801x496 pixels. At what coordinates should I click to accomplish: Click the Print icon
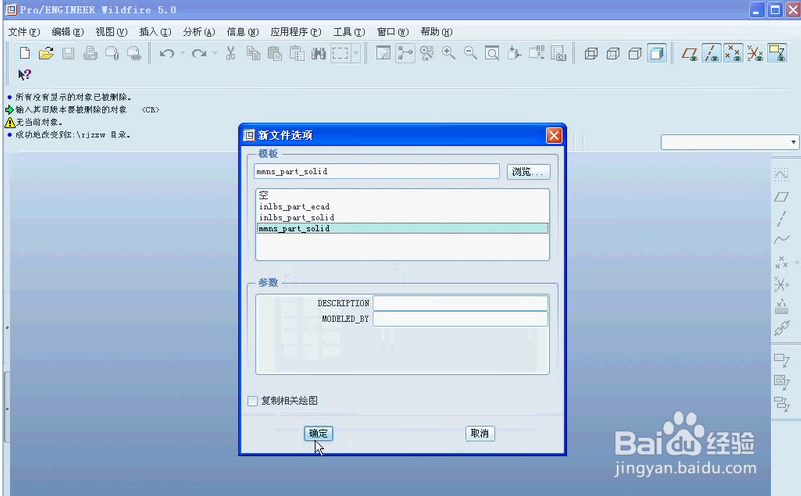90,53
